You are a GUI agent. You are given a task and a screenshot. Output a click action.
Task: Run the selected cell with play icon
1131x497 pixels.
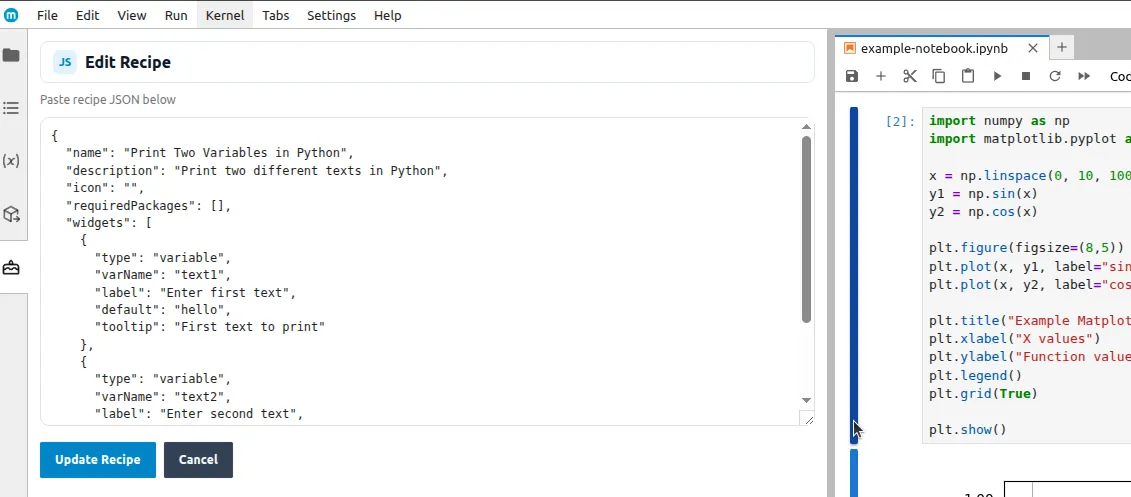point(997,76)
